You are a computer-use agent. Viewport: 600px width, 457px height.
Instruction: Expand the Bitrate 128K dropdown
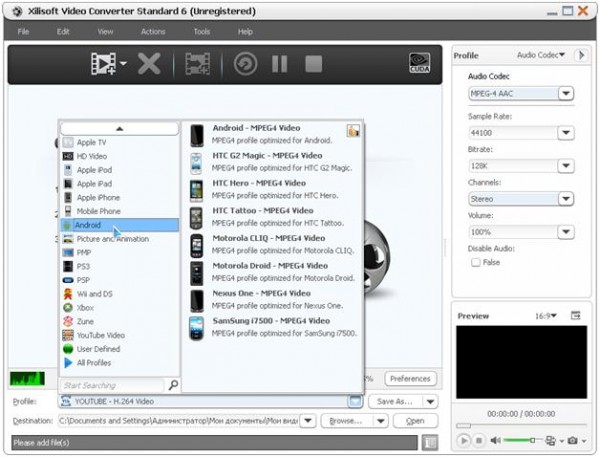566,166
